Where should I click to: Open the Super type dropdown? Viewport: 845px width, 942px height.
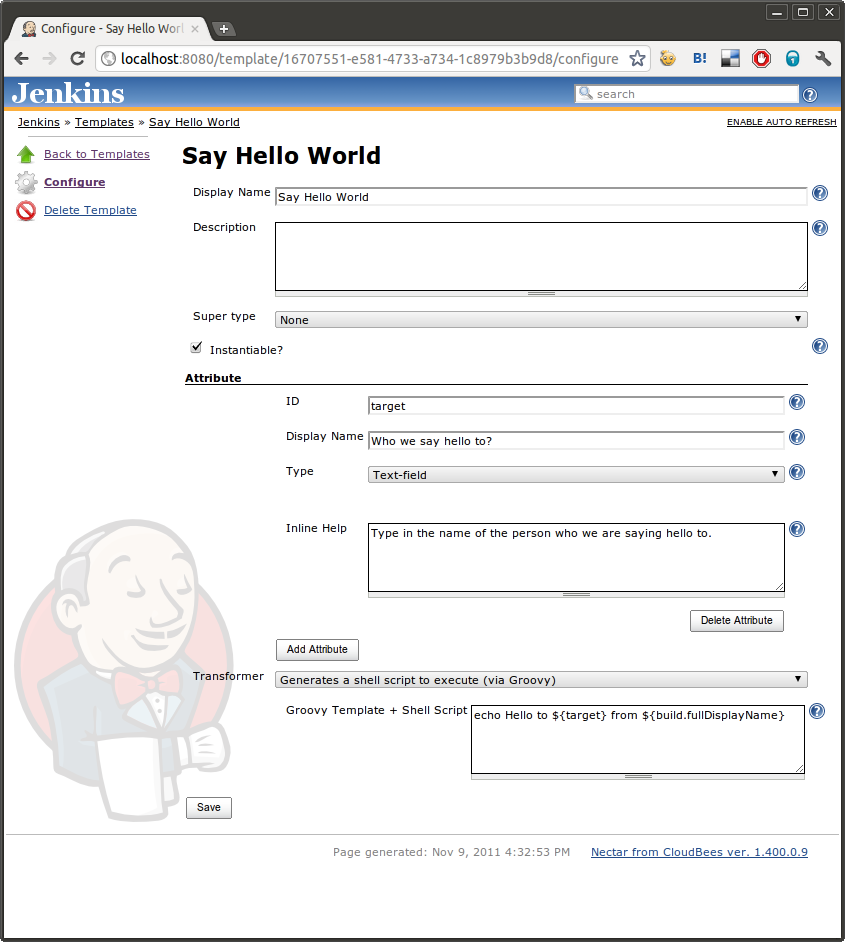541,320
